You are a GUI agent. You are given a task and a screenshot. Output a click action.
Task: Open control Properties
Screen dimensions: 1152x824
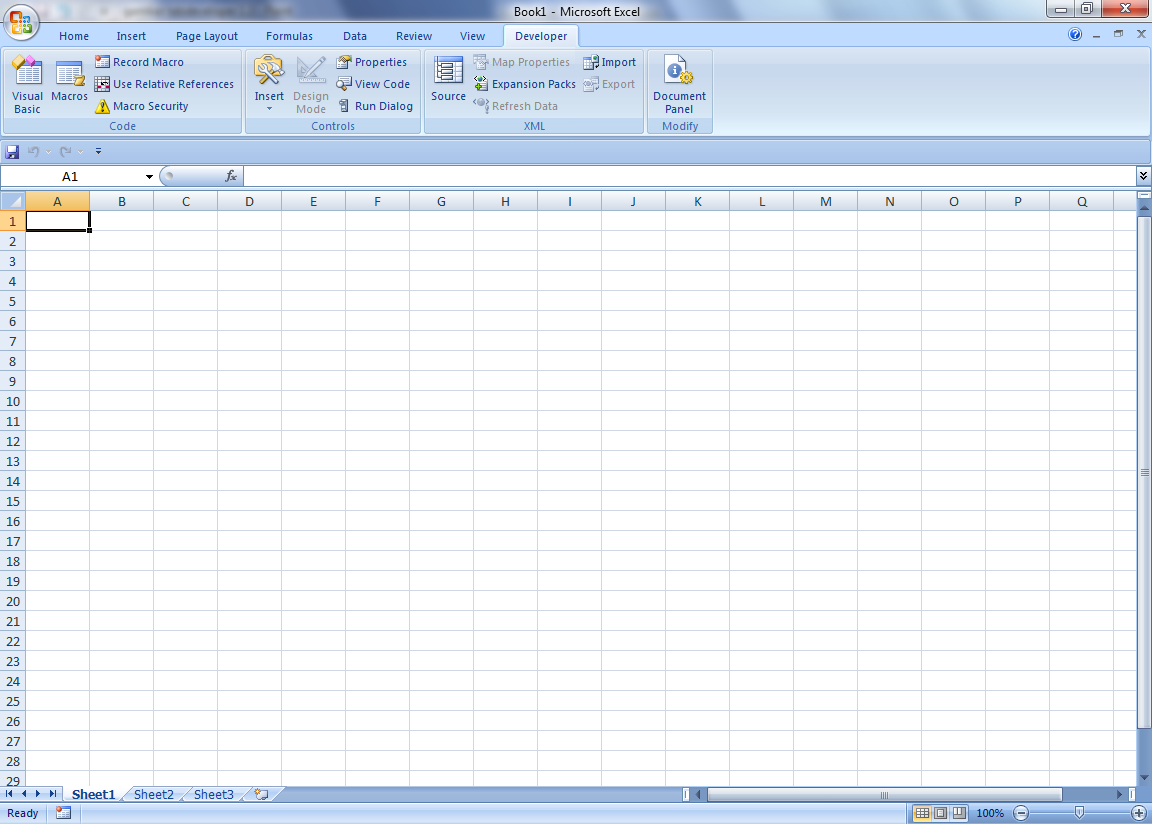point(372,62)
